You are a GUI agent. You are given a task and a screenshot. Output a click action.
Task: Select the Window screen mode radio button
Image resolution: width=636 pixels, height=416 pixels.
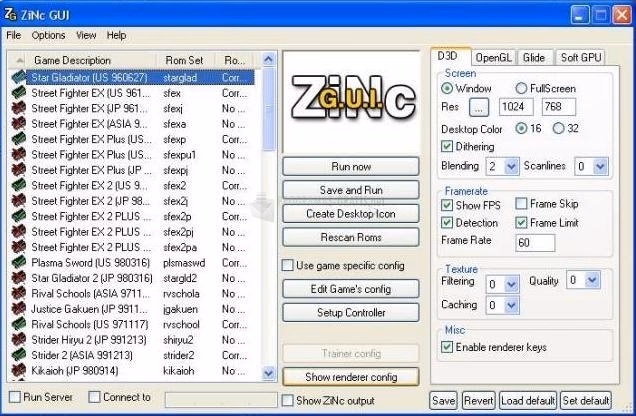tap(447, 88)
